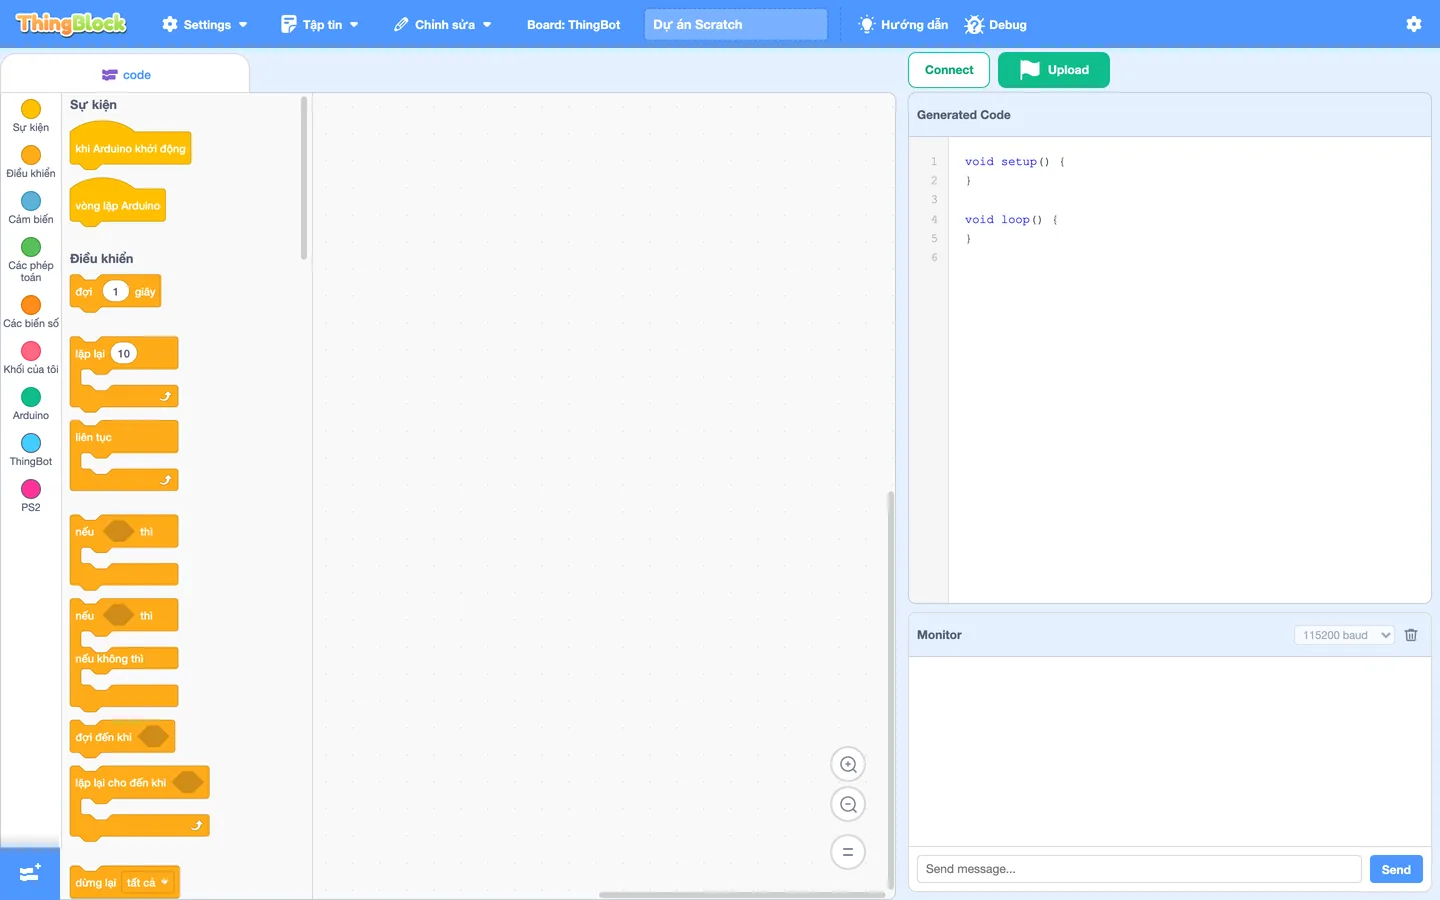Select the PS2 category circle
This screenshot has width=1440, height=900.
pos(31,489)
